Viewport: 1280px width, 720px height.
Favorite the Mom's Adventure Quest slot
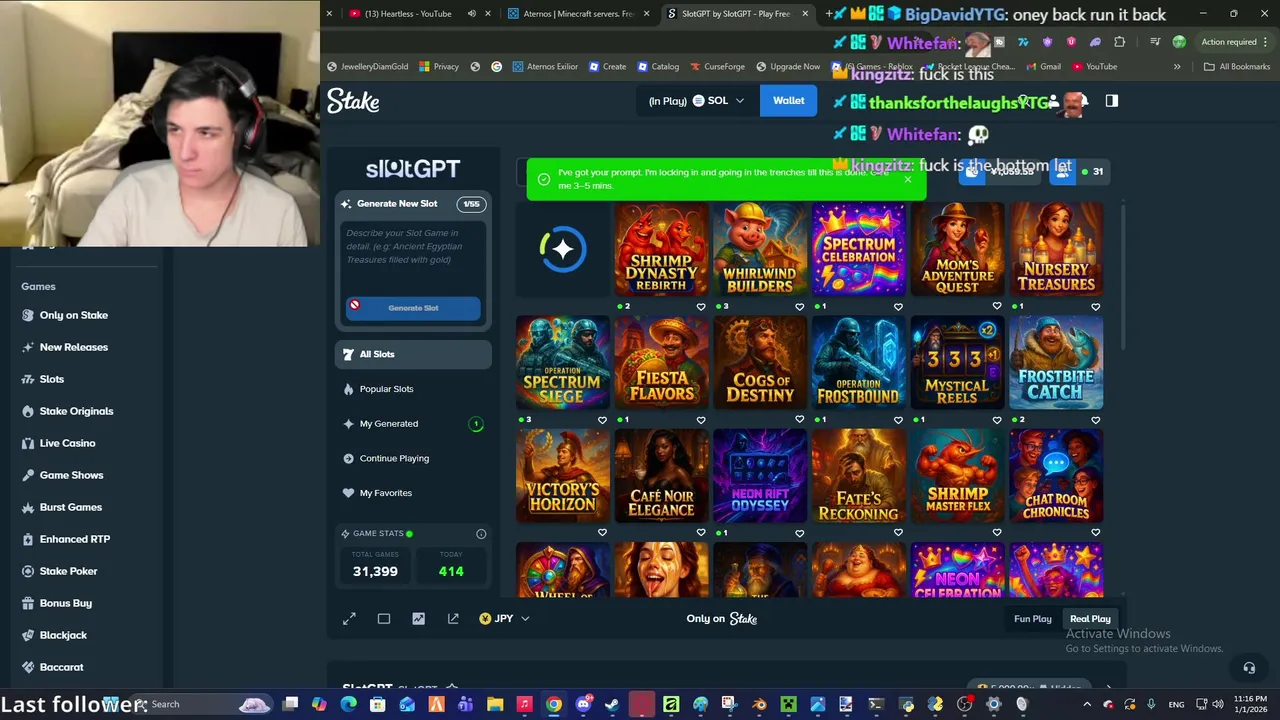coord(997,307)
